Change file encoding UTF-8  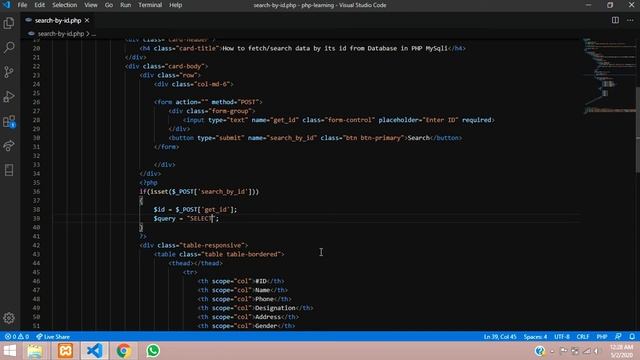(562, 337)
